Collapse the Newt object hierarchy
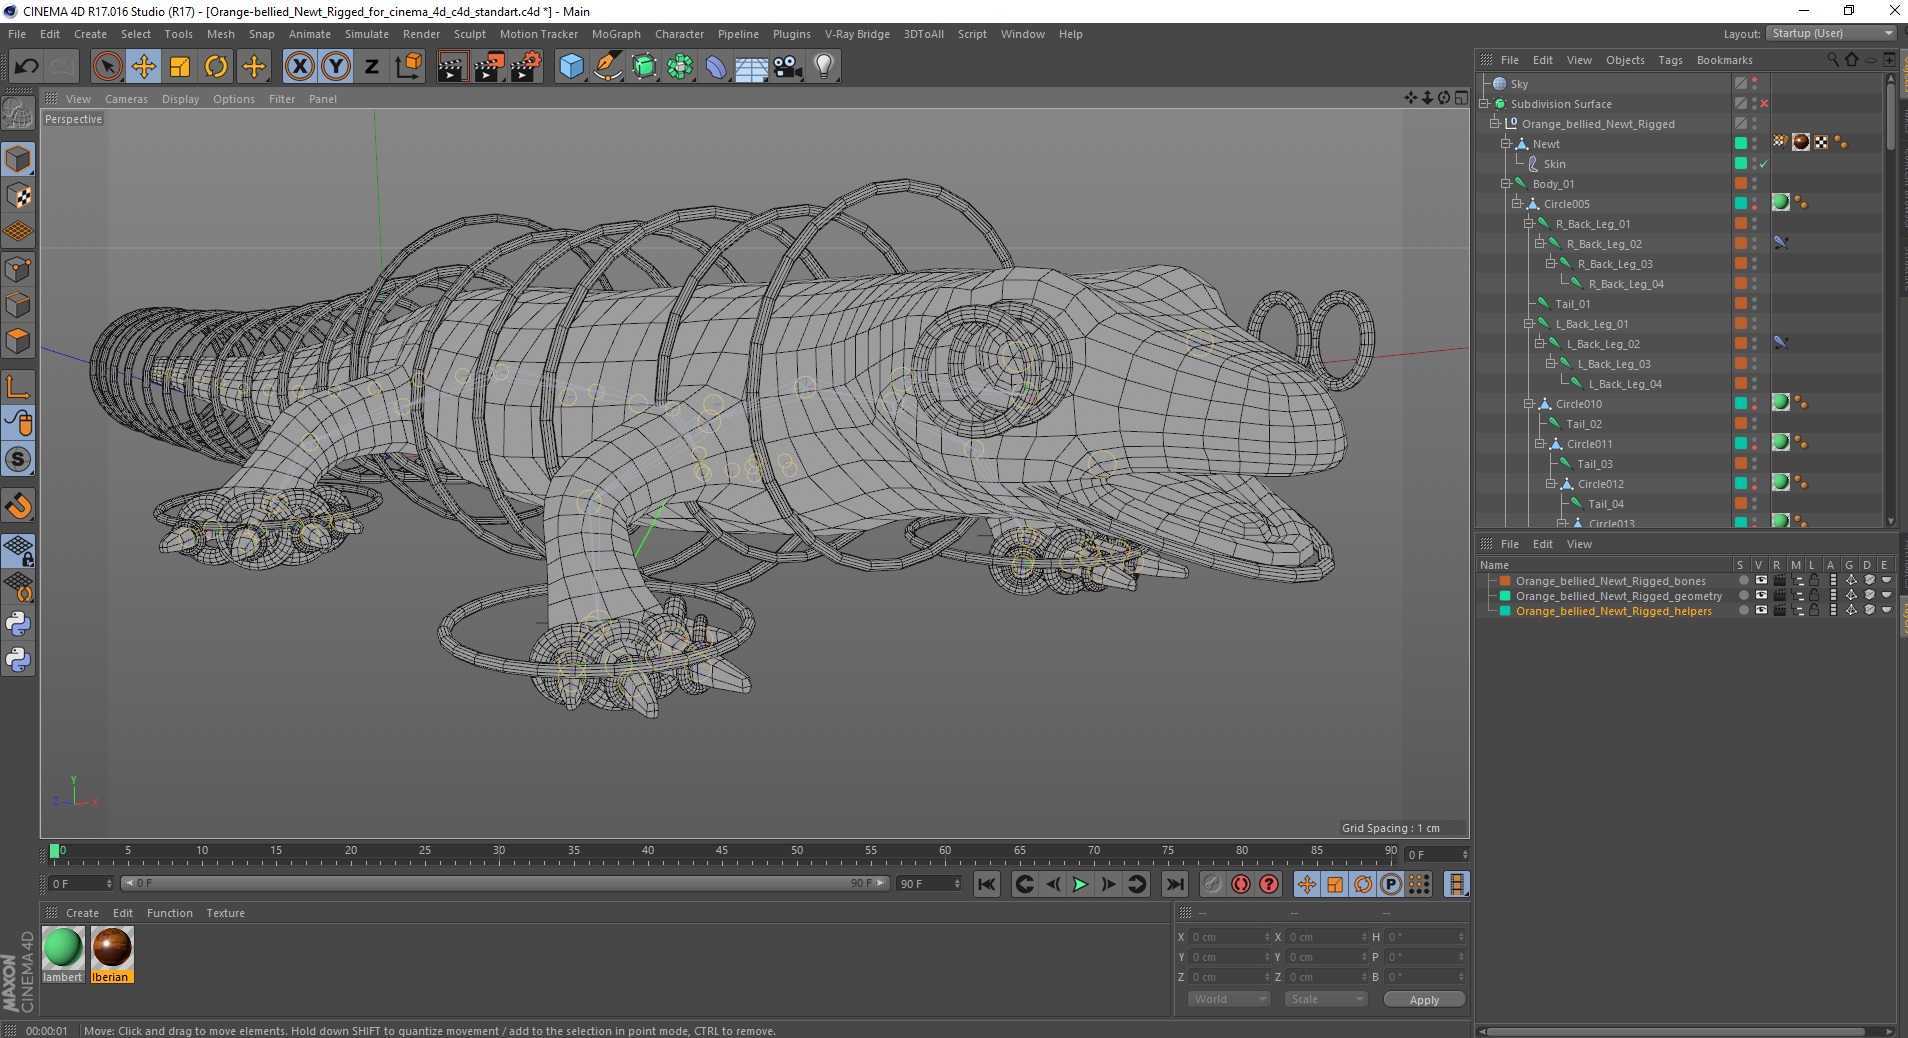1908x1038 pixels. pyautogui.click(x=1506, y=144)
